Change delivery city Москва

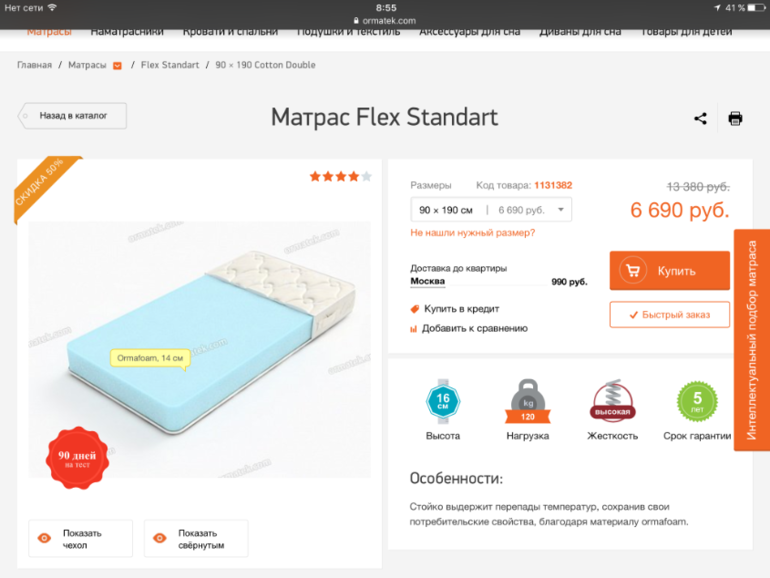[x=427, y=281]
